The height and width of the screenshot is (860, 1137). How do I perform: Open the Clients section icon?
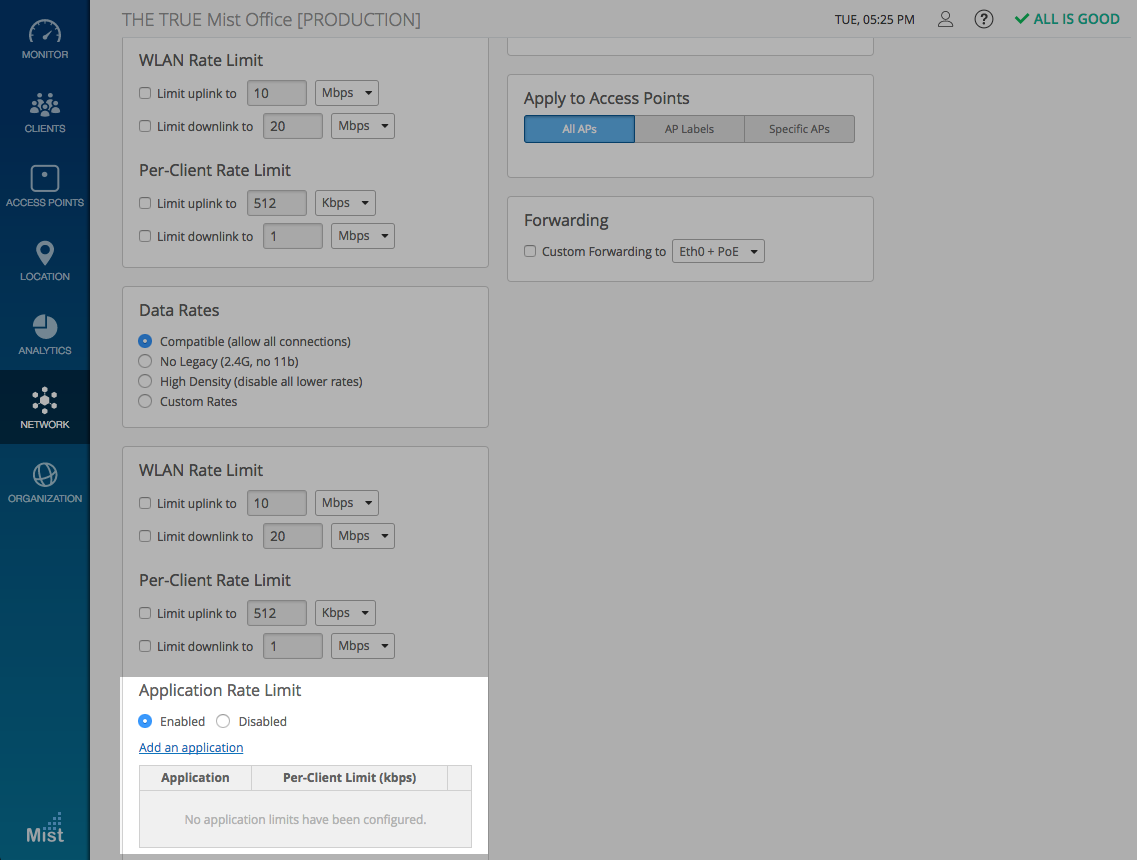(x=45, y=105)
